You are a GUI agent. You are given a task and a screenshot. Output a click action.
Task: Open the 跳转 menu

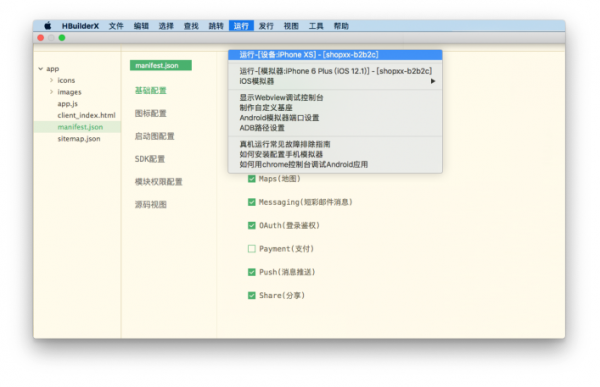(216, 26)
